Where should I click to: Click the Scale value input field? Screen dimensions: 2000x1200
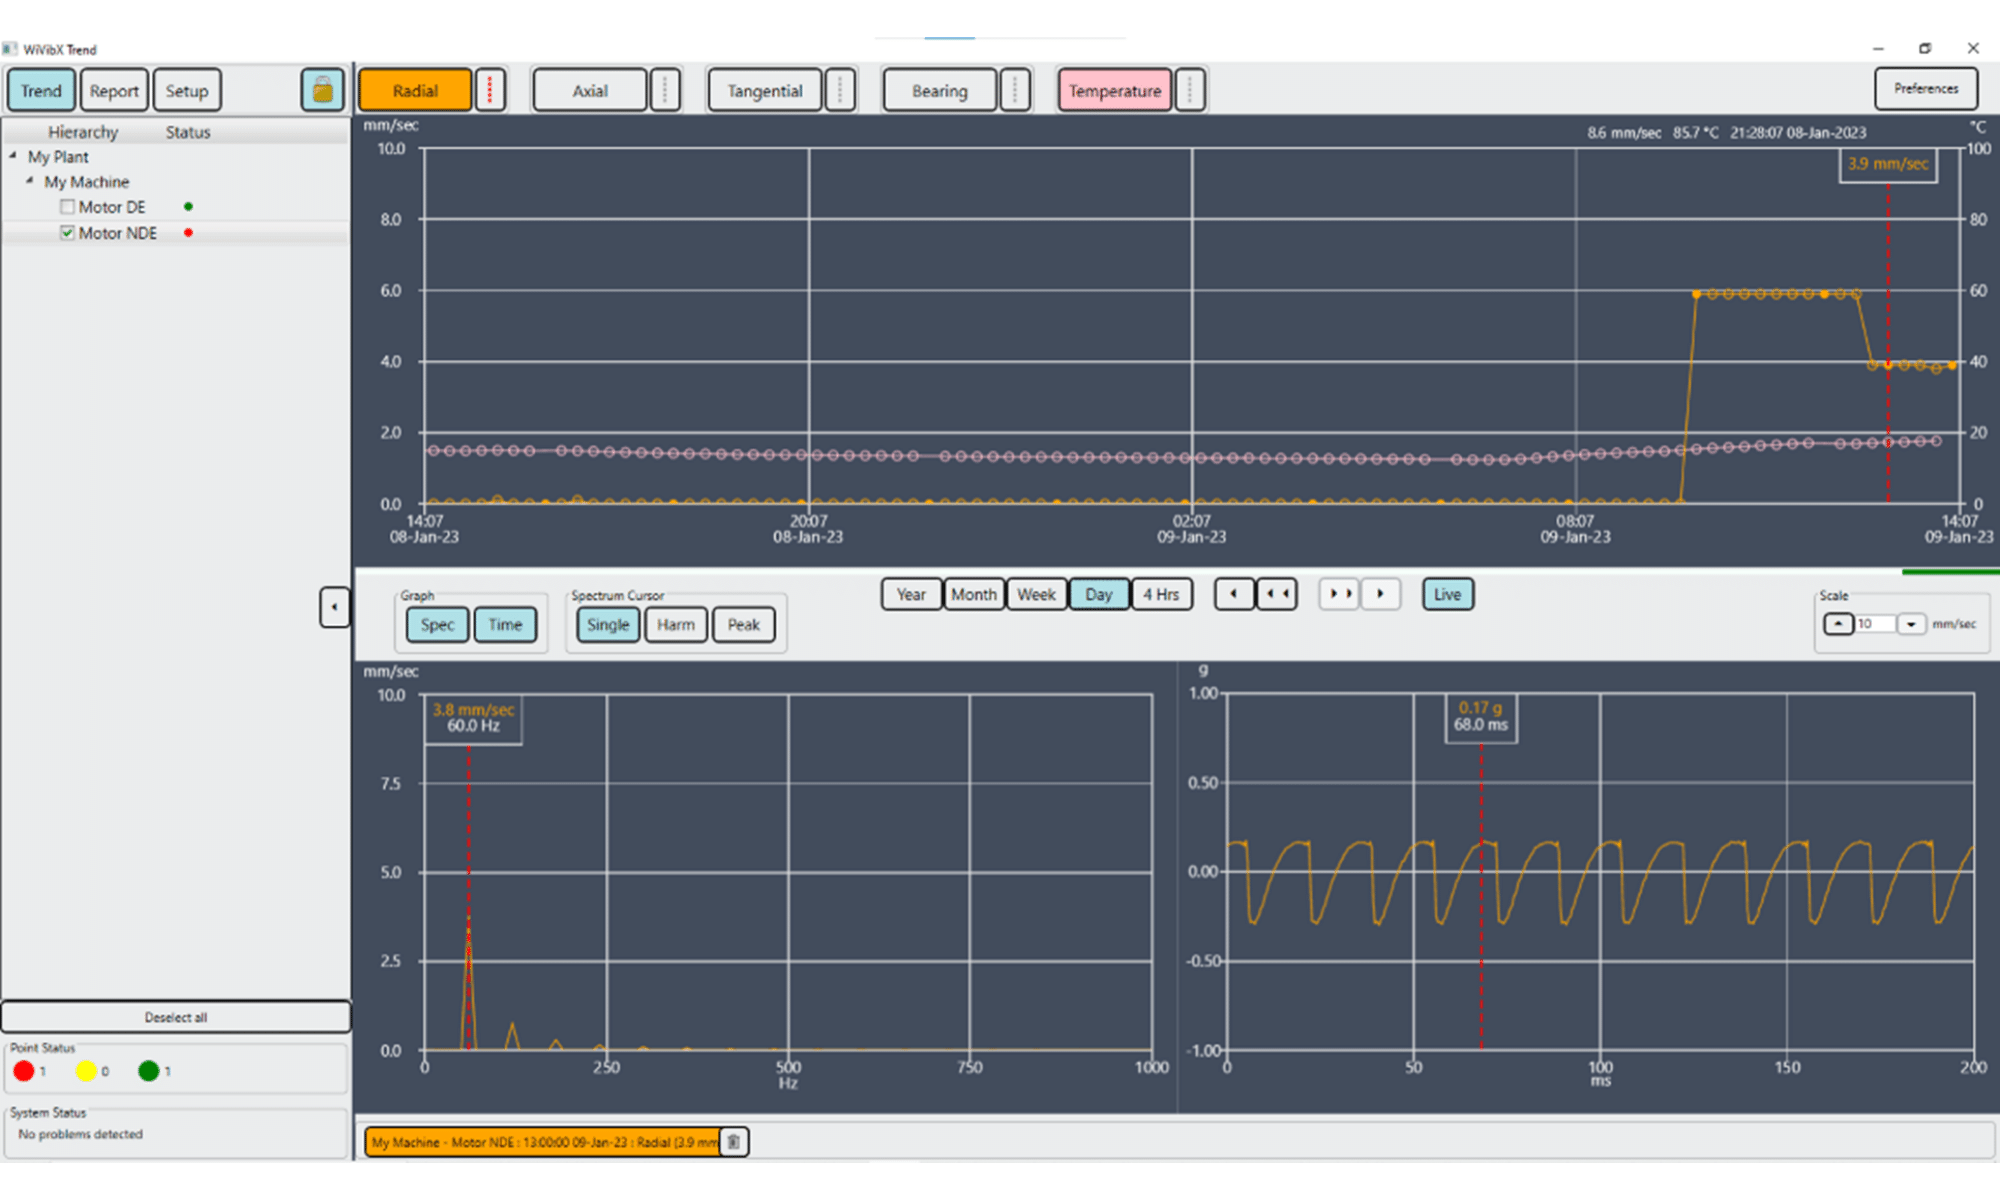point(1874,624)
